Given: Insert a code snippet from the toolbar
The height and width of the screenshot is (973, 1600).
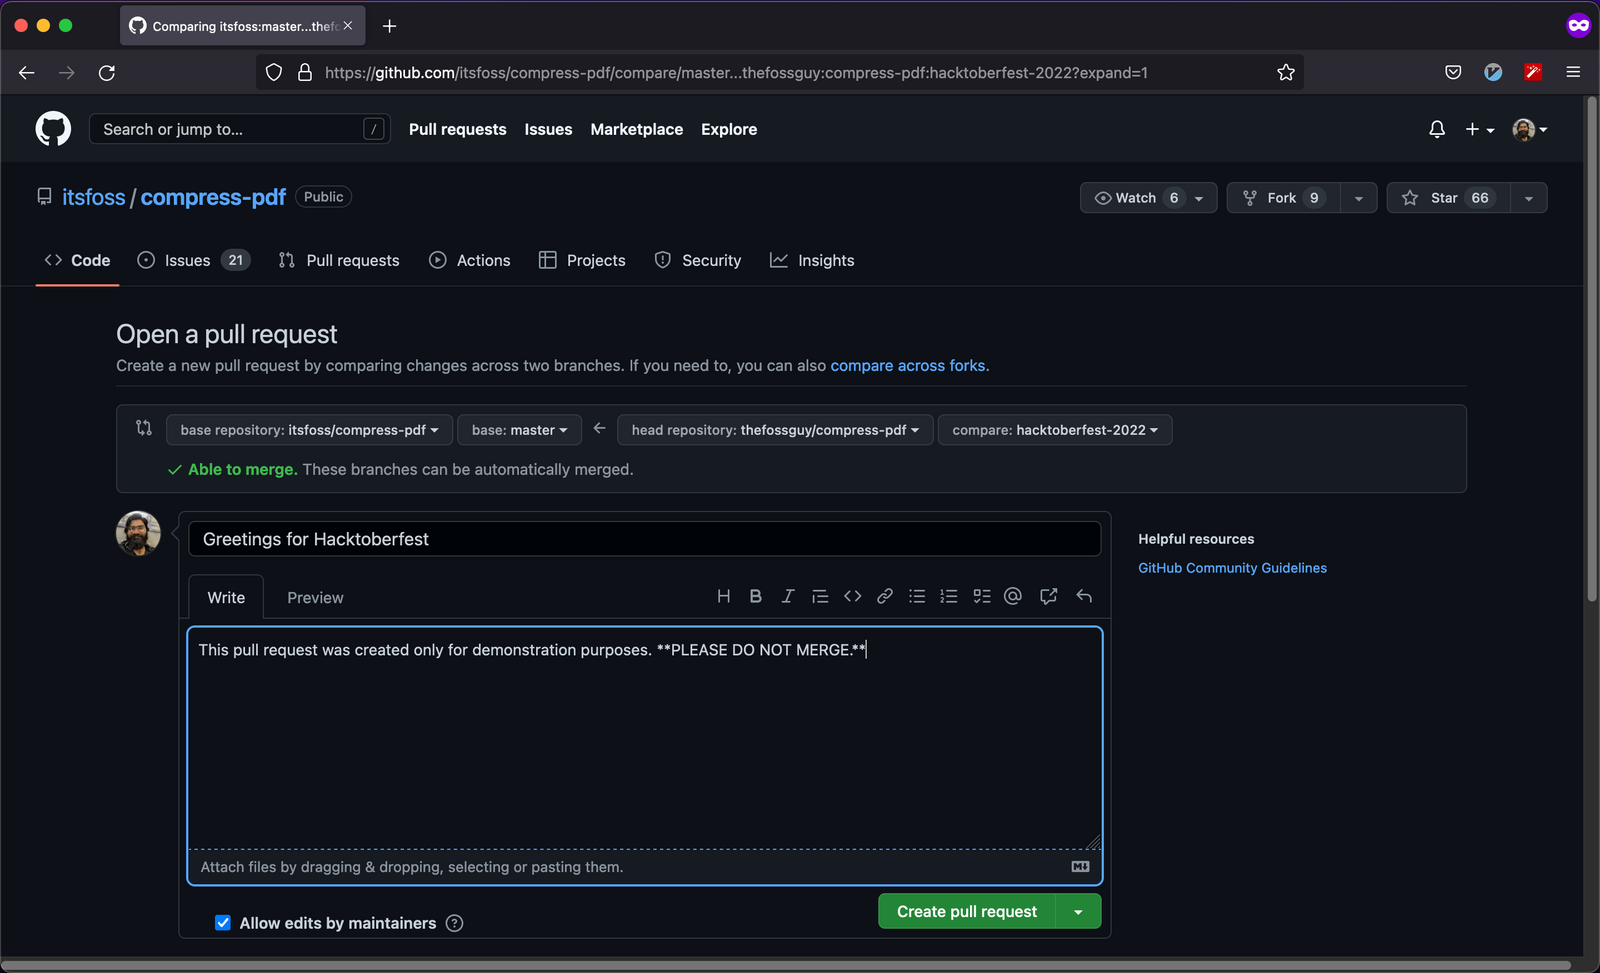Looking at the screenshot, I should (852, 596).
